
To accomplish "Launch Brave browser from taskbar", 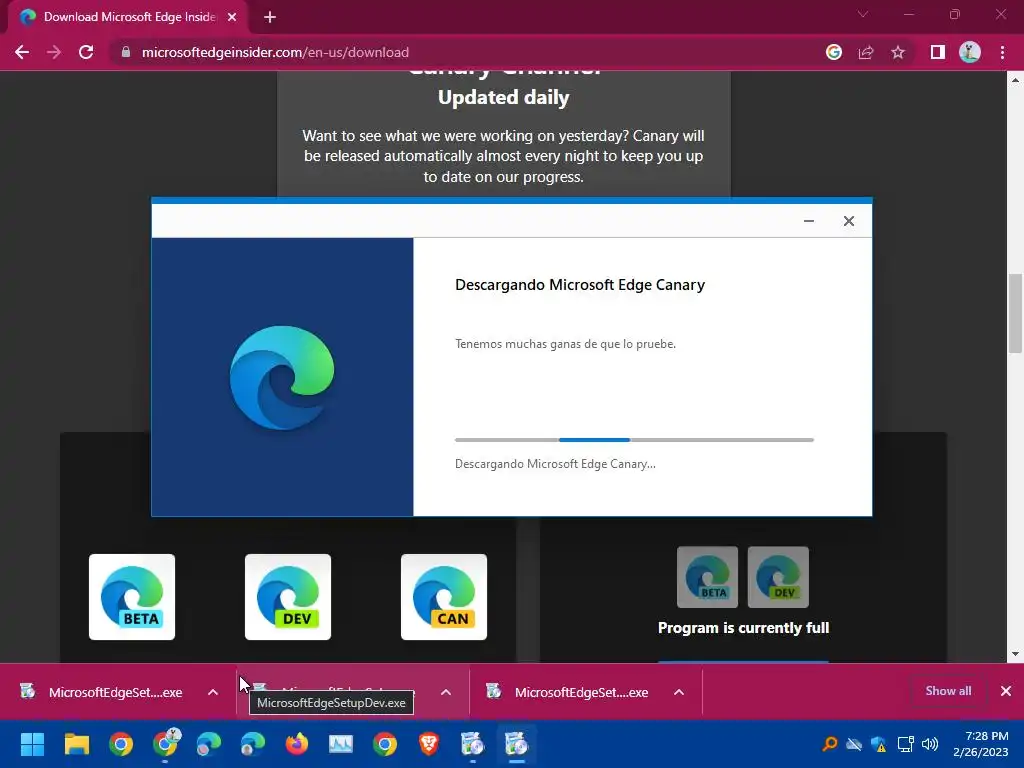I will [429, 744].
